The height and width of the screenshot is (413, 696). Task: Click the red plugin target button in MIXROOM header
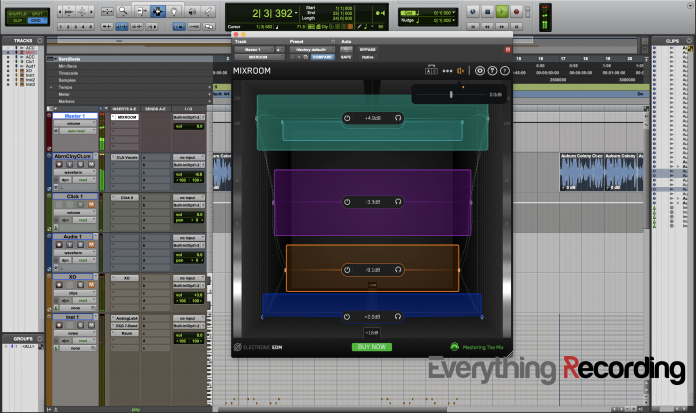pyautogui.click(x=508, y=50)
